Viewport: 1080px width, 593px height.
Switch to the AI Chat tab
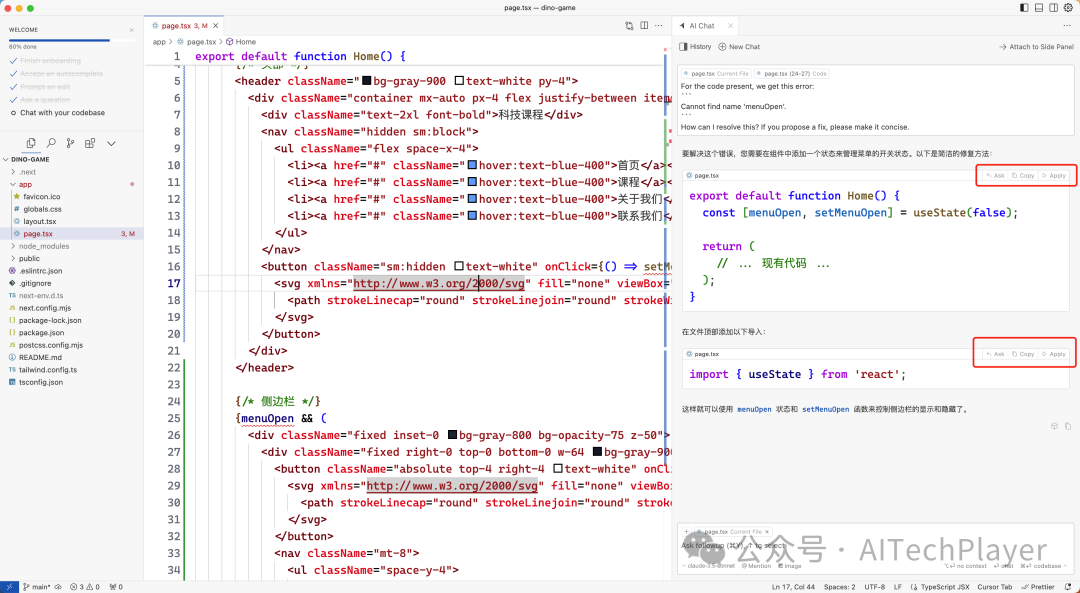[x=701, y=25]
